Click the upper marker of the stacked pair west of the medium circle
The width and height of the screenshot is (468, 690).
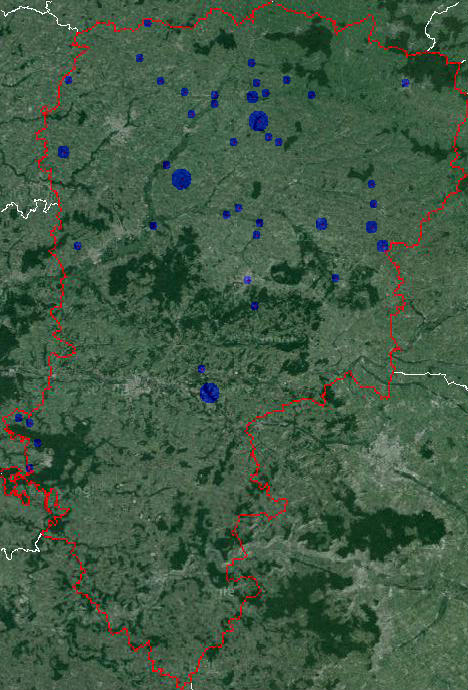(215, 95)
